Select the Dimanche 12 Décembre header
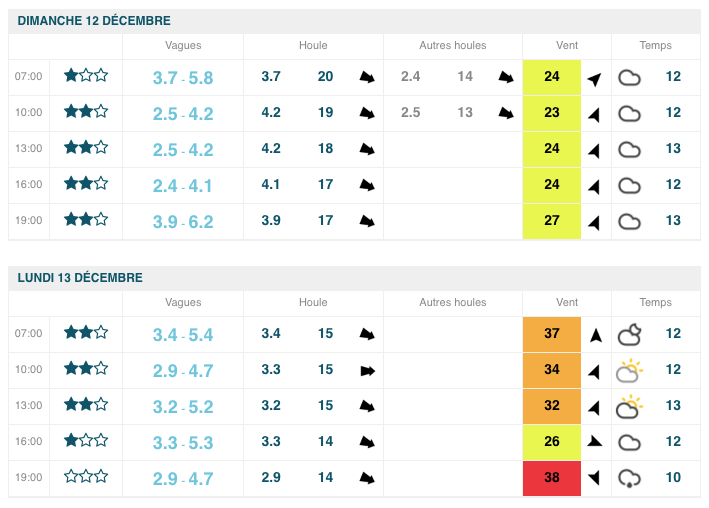Image resolution: width=709 pixels, height=508 pixels. click(x=94, y=21)
